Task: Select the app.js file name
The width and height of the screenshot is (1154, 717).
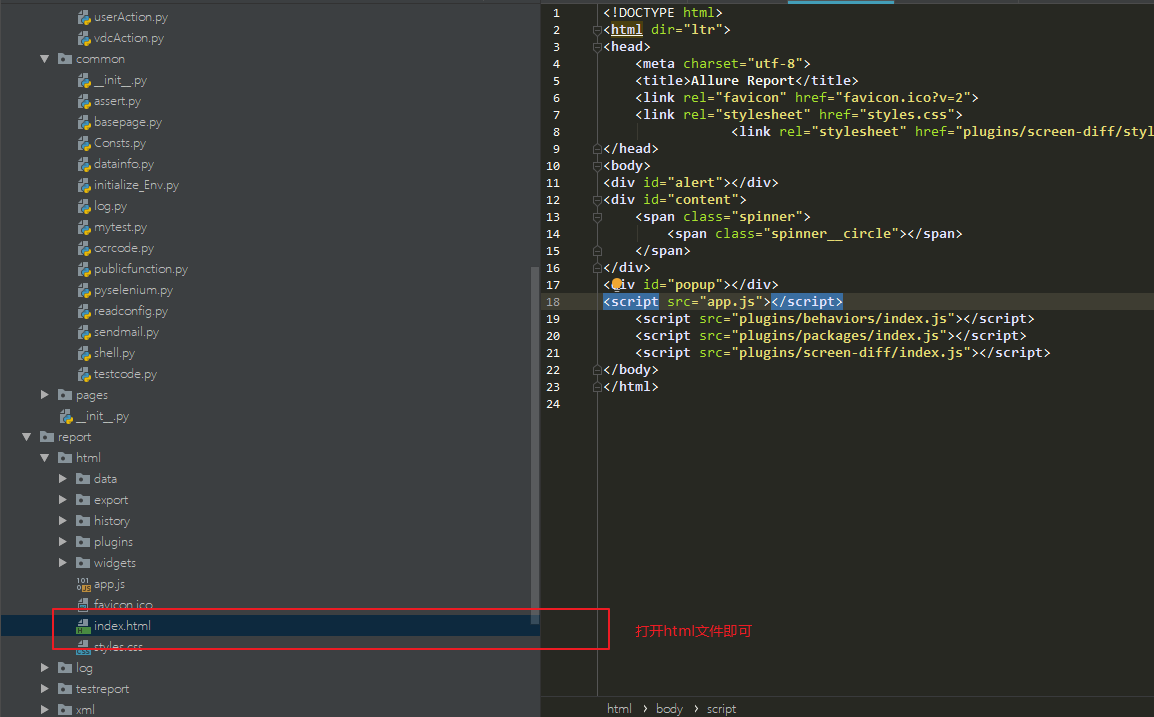Action: point(109,584)
